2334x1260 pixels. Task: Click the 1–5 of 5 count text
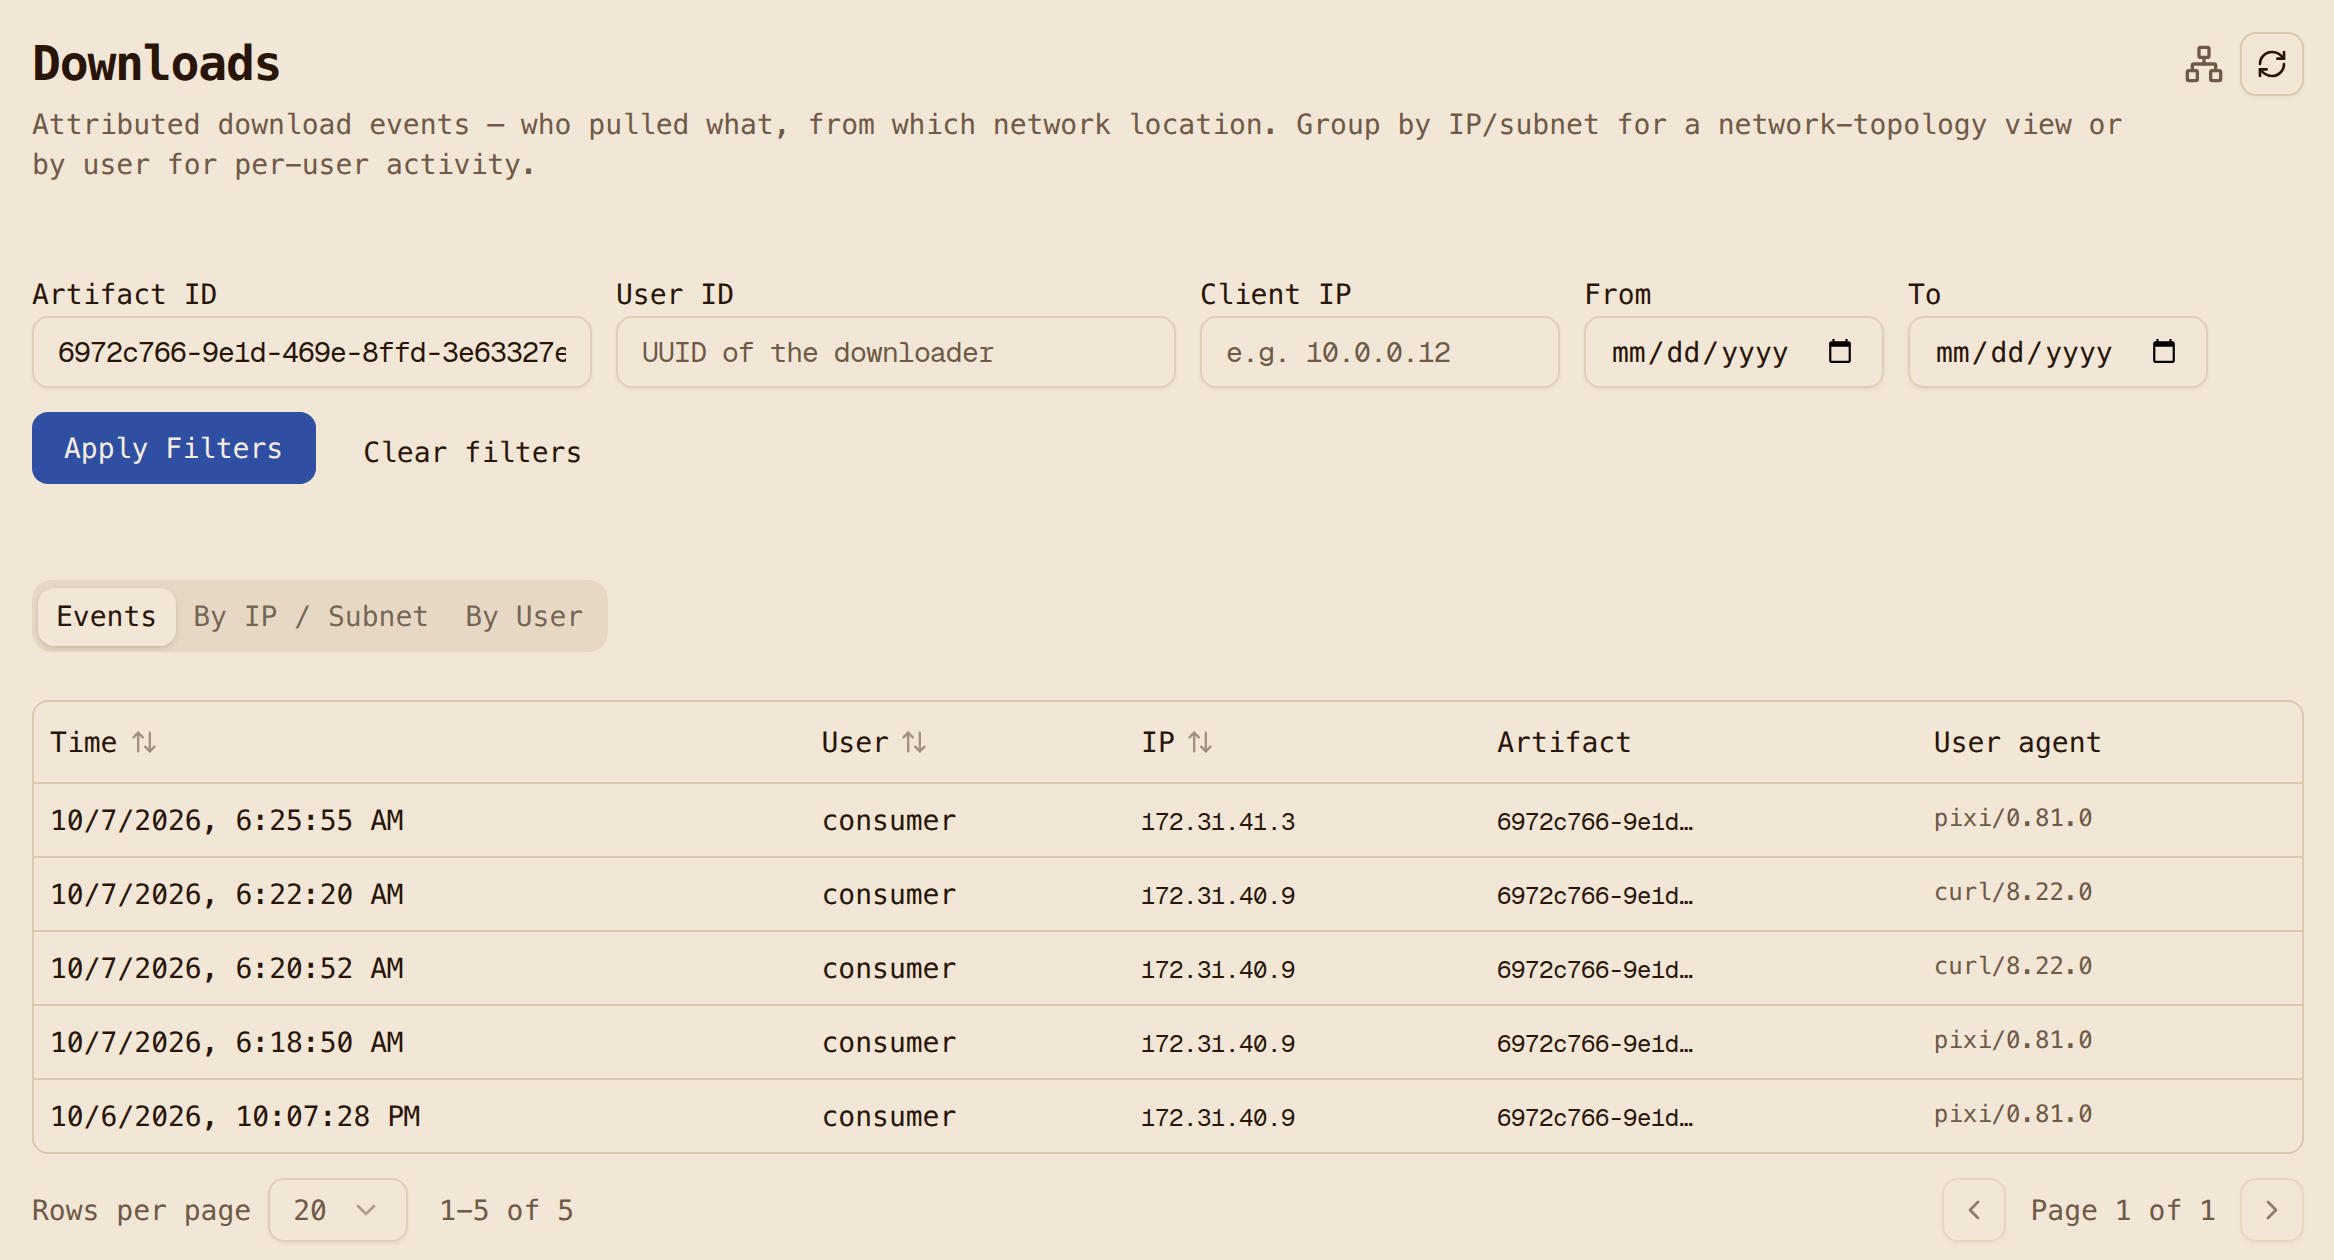507,1210
